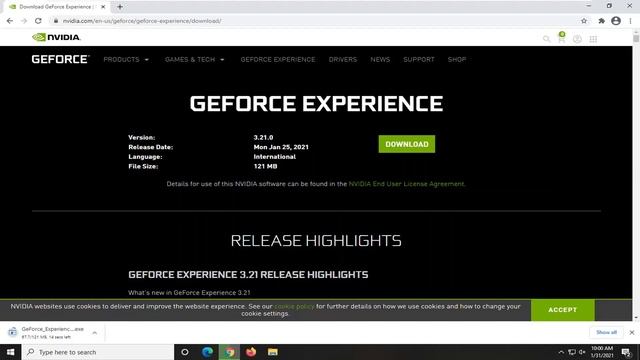Click the NVIDIA logo in the header
This screenshot has height=360, width=640.
[56, 38]
